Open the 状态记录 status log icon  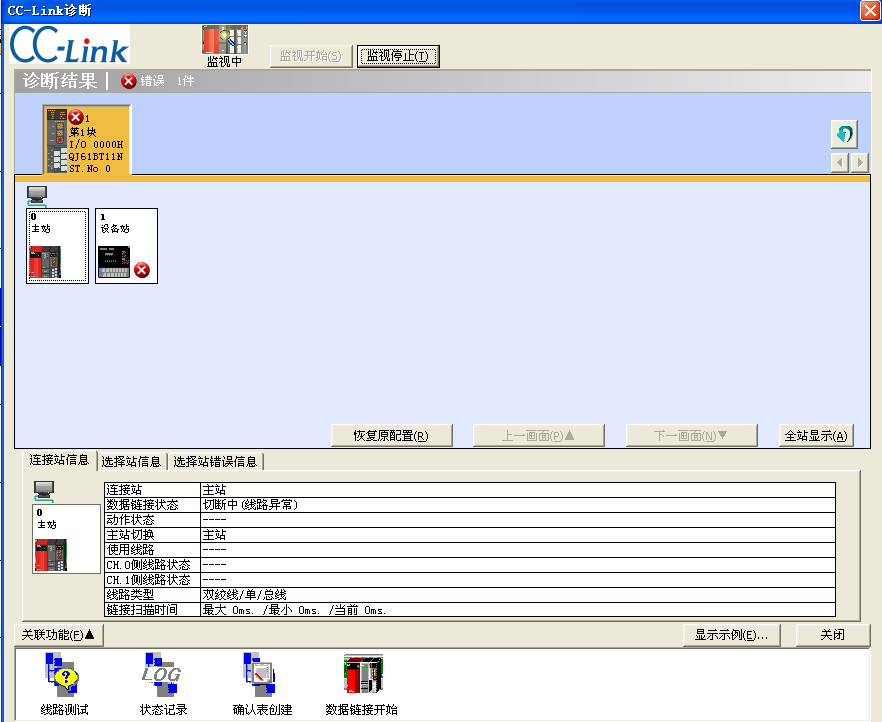tap(163, 677)
